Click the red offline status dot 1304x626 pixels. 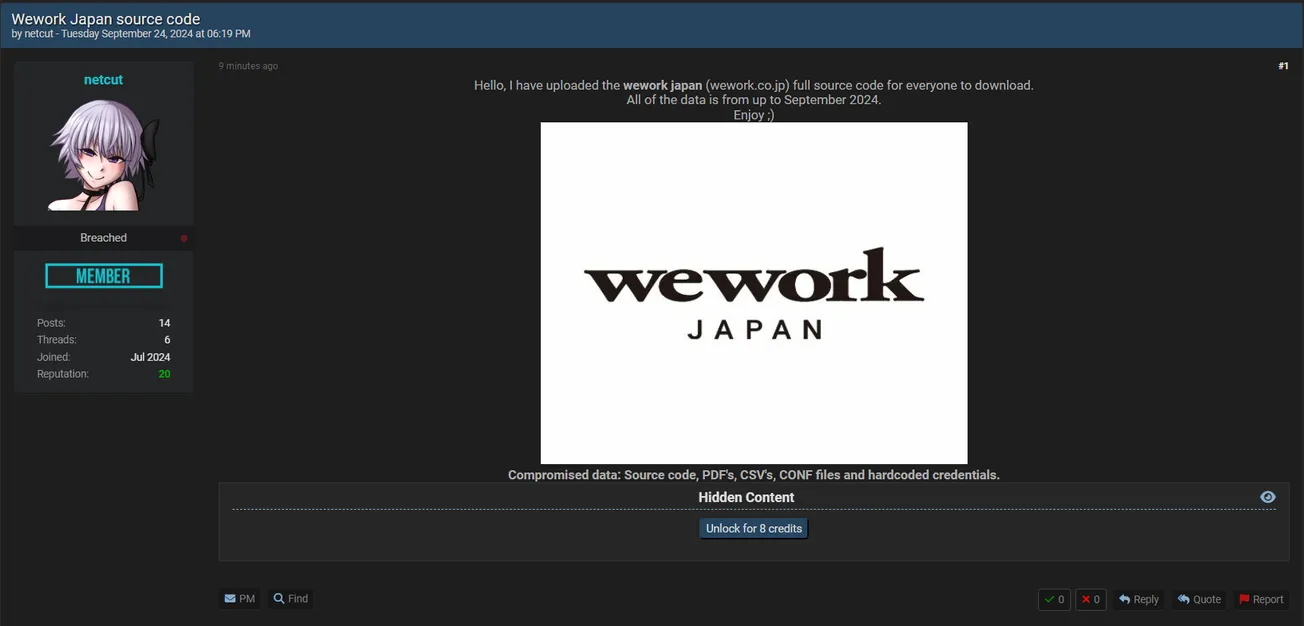click(184, 238)
